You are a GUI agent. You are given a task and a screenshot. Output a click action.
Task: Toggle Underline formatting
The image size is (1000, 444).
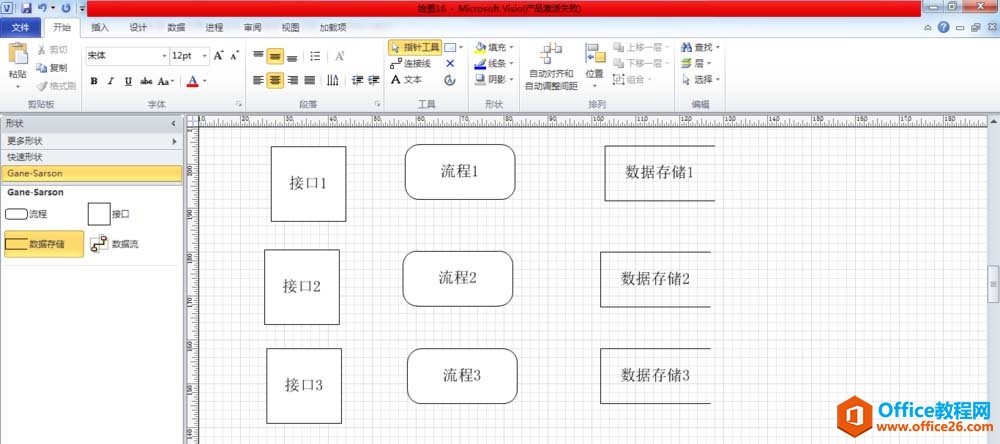pyautogui.click(x=128, y=81)
